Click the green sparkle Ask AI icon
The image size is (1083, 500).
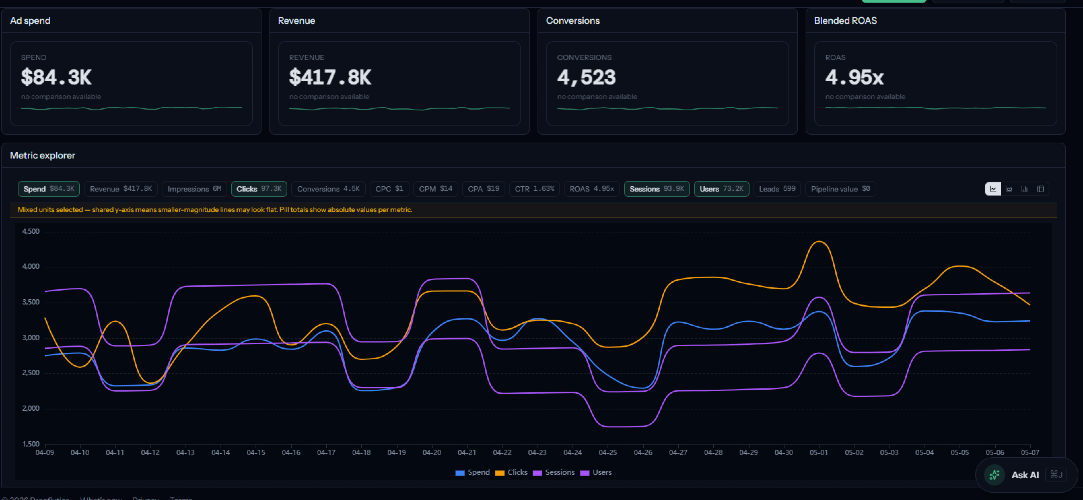(x=995, y=474)
